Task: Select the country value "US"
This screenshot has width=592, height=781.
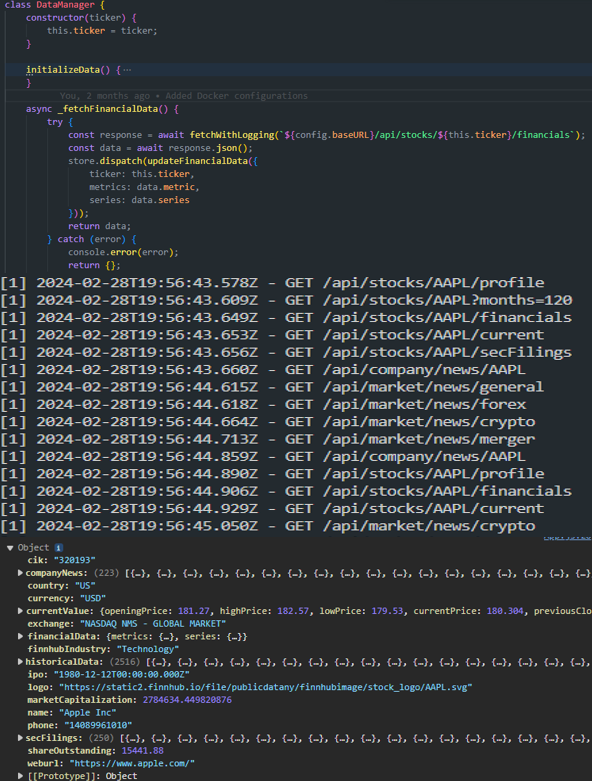Action: 85,585
